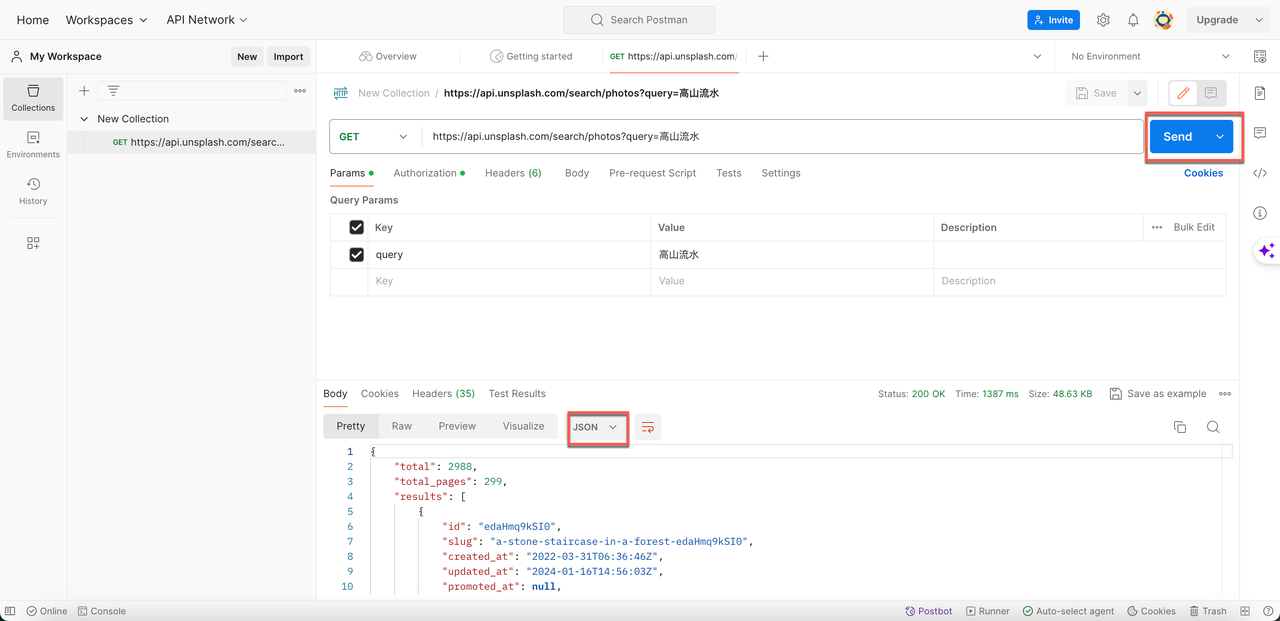Switch to the Headers (6) request tab
Viewport: 1280px width, 621px height.
[513, 173]
